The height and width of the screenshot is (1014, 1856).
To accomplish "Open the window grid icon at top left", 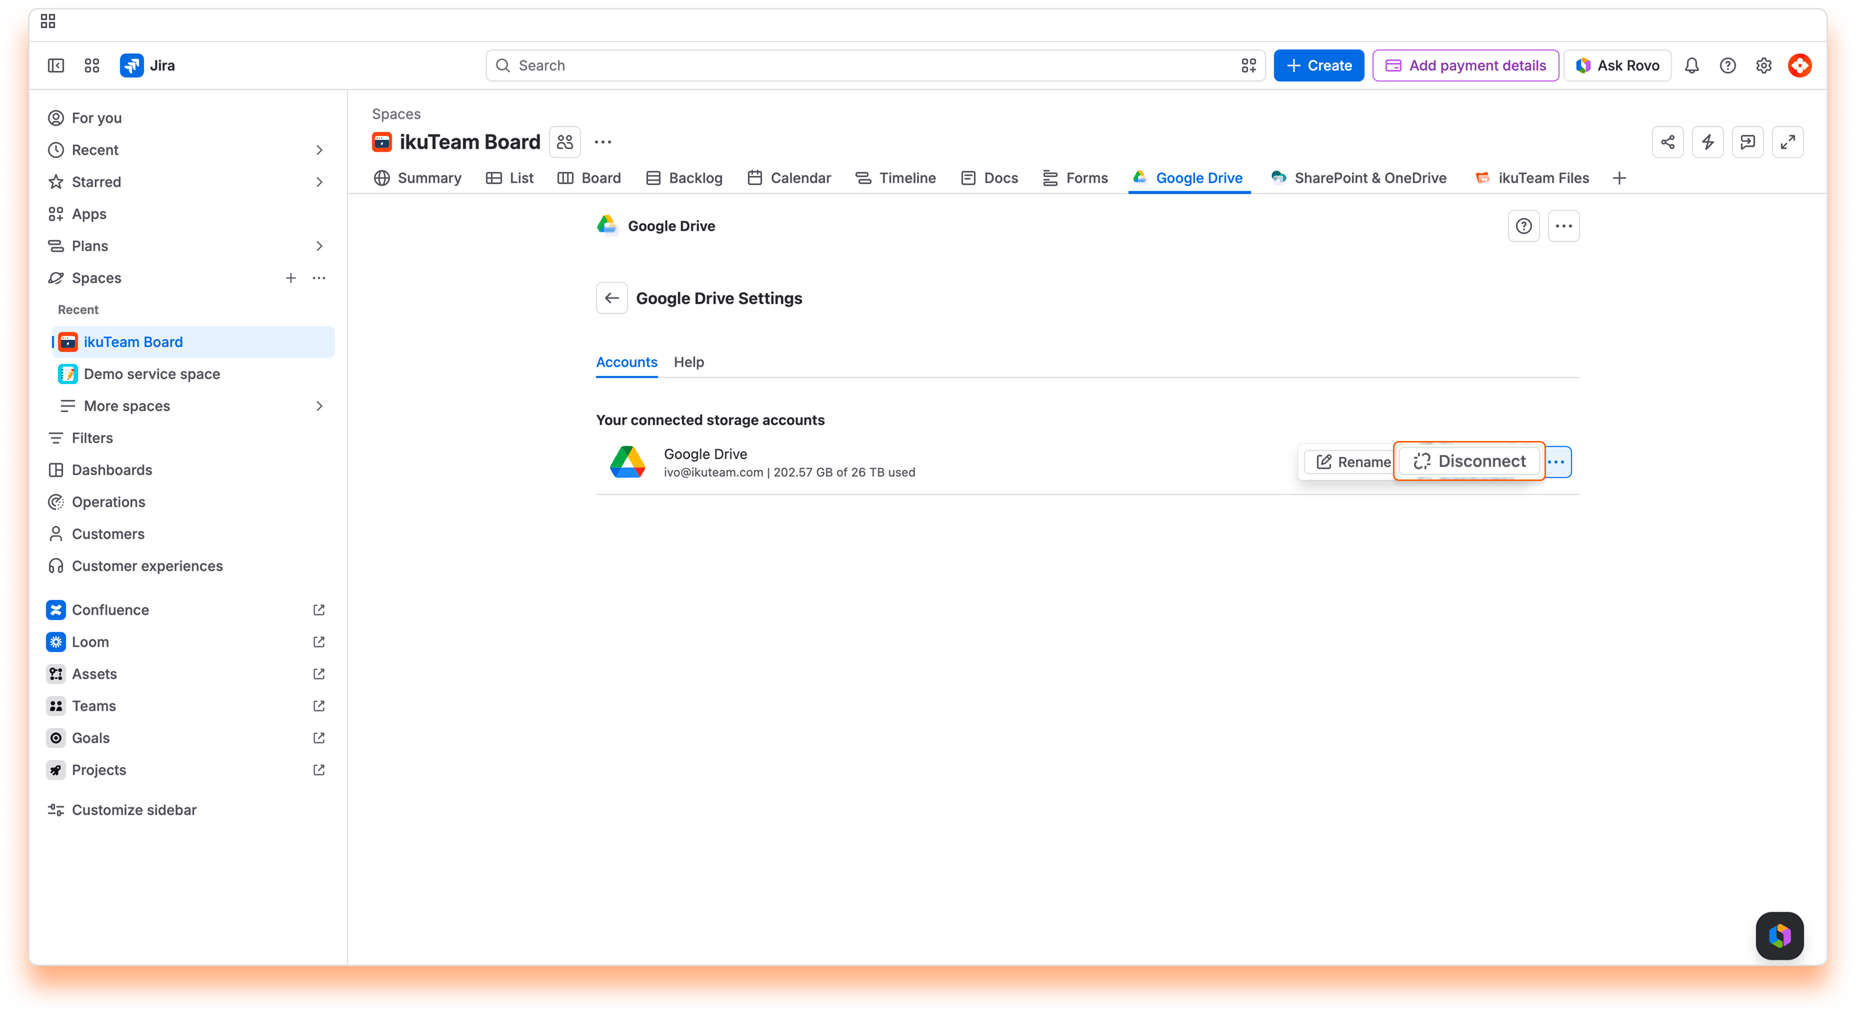I will pyautogui.click(x=48, y=21).
